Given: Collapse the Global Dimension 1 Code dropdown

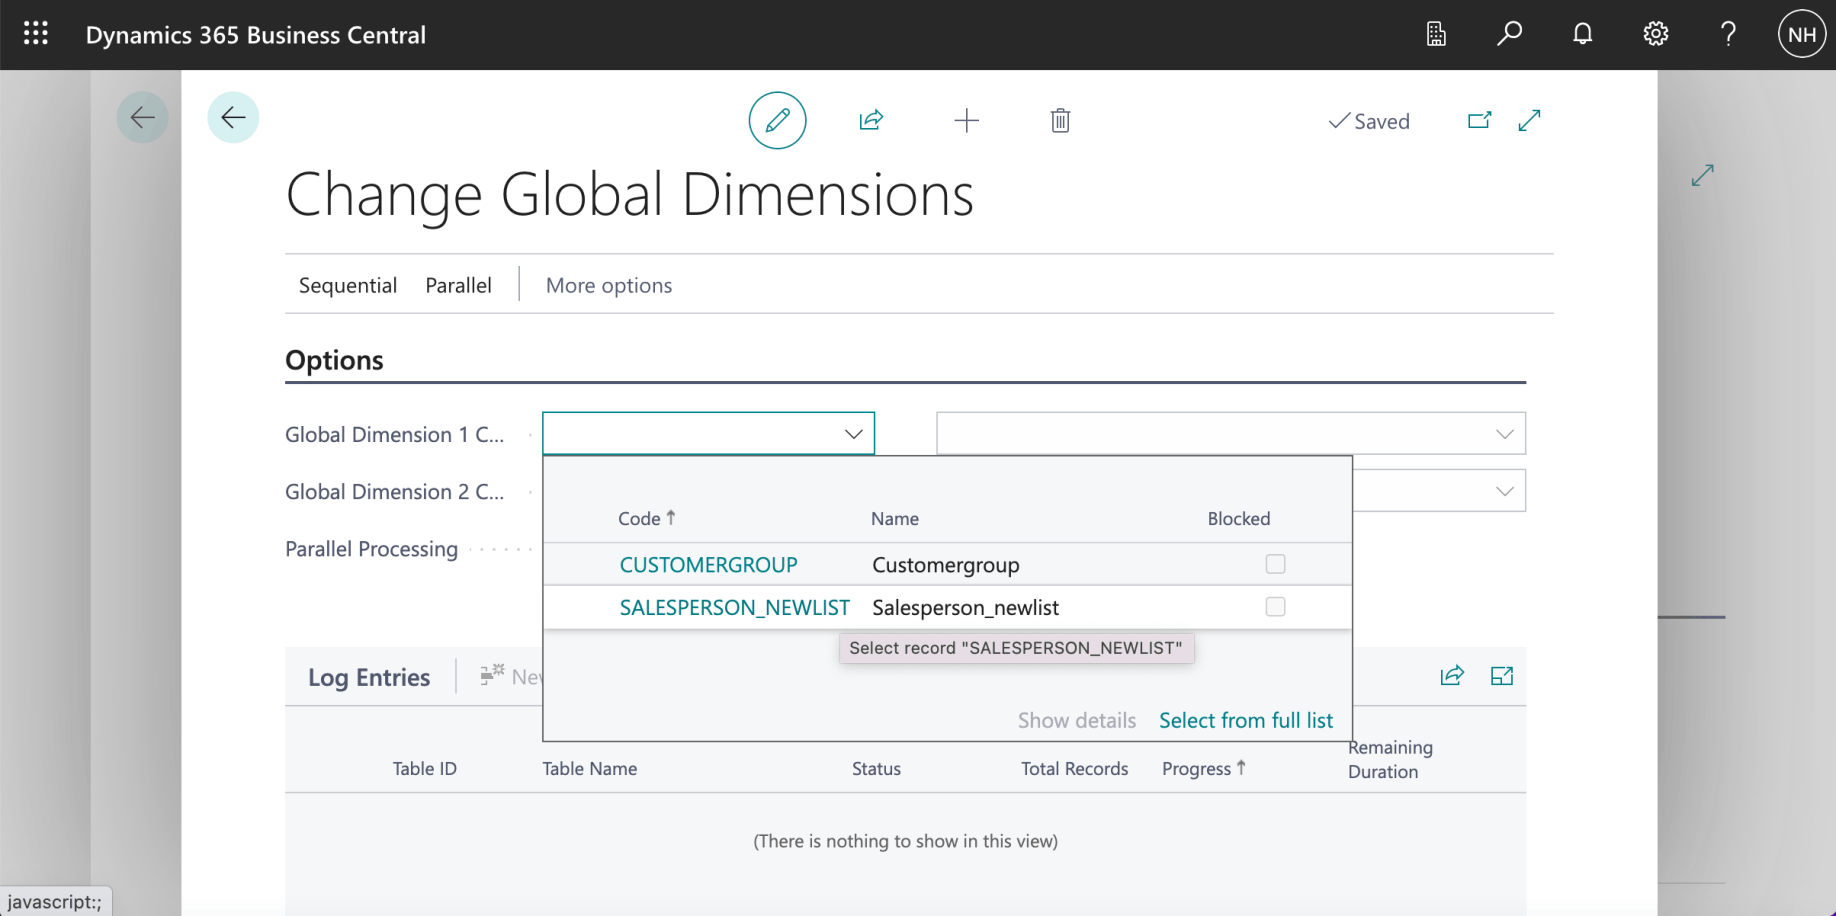Looking at the screenshot, I should (x=853, y=434).
